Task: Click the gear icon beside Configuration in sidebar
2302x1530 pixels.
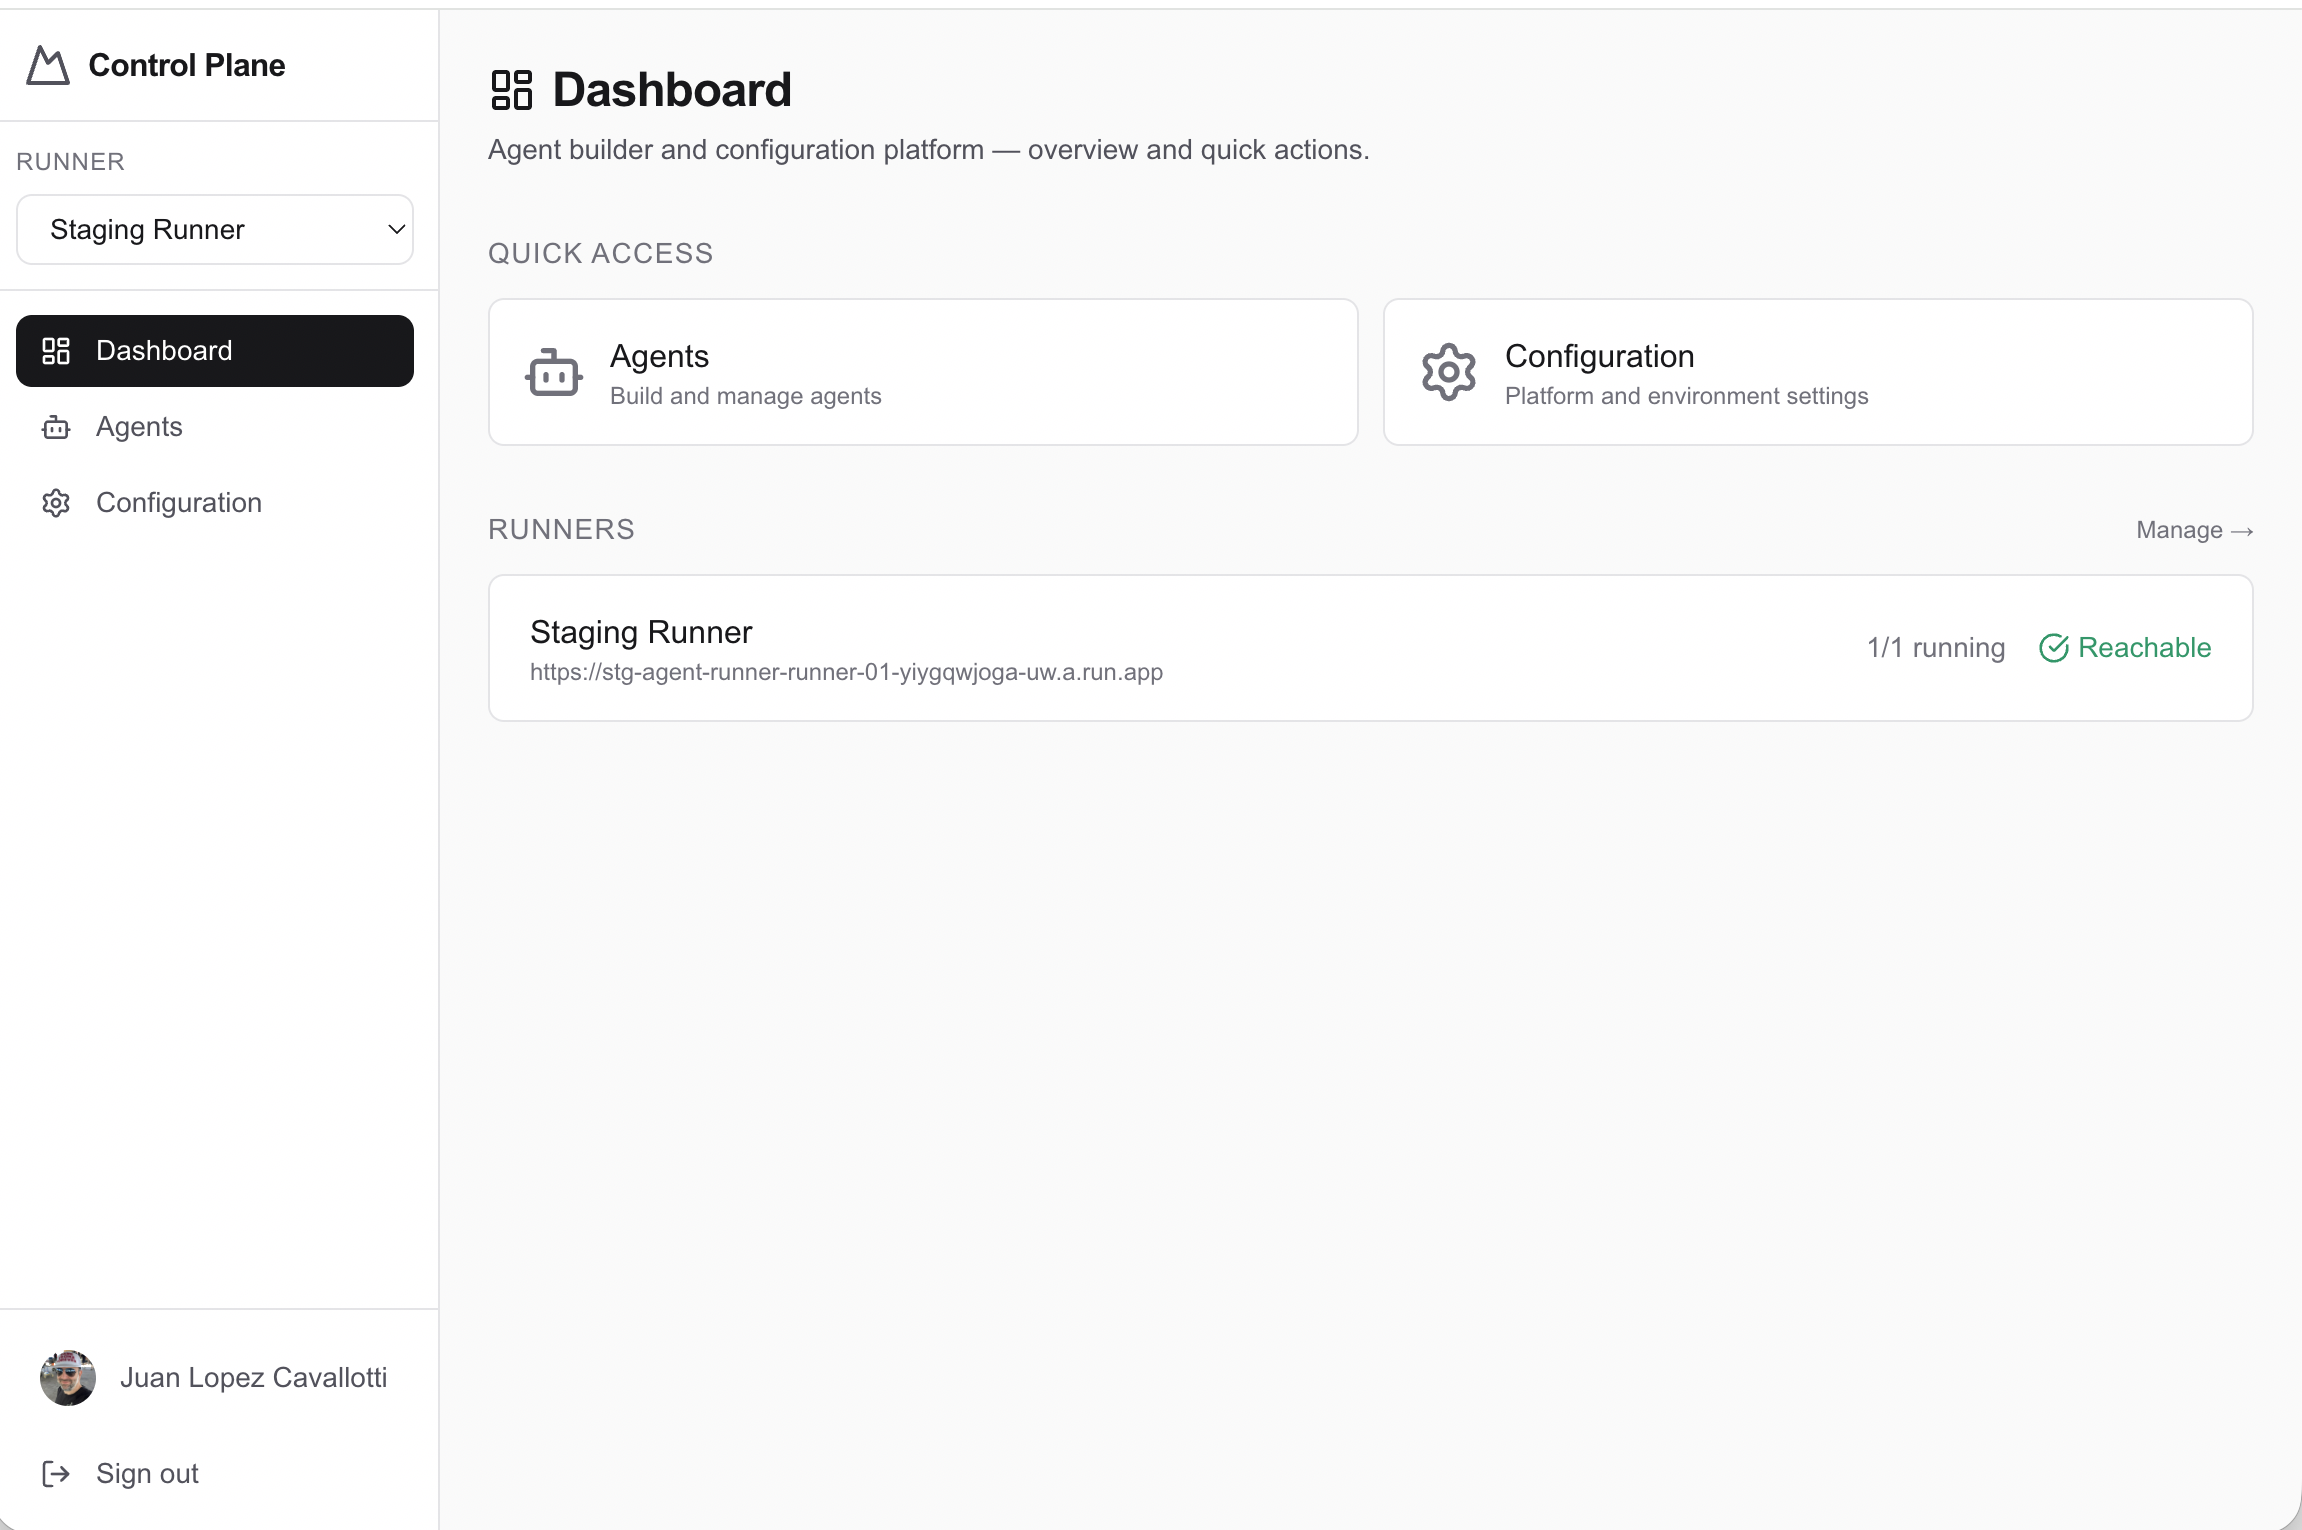Action: (x=57, y=502)
